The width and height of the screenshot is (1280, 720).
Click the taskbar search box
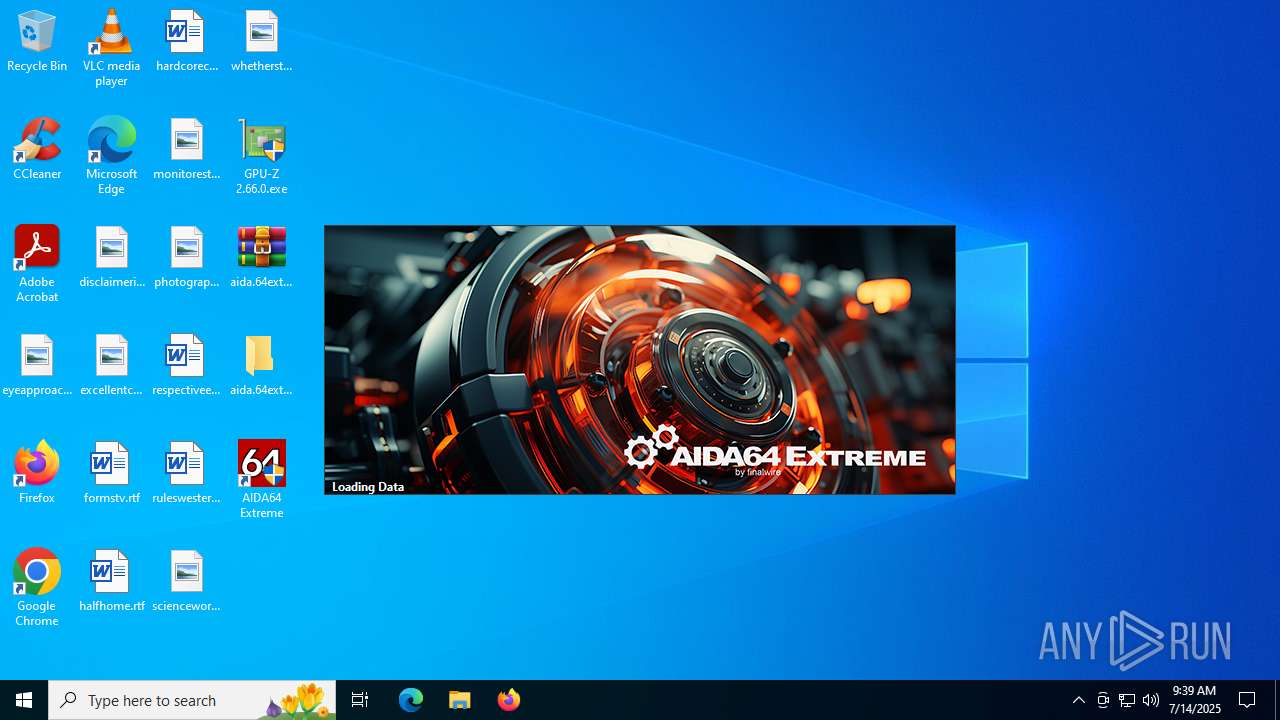click(192, 700)
